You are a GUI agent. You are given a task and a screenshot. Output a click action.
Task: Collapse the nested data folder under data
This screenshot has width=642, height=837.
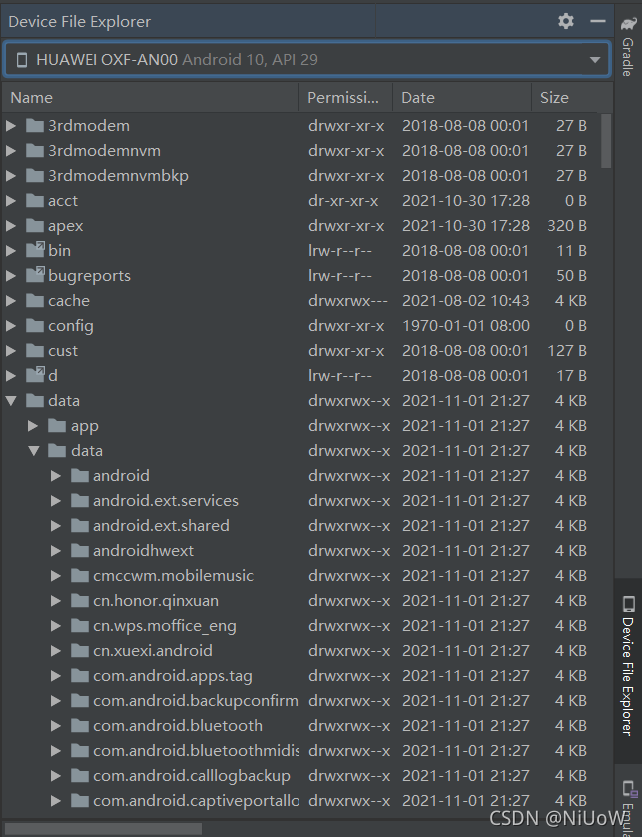(x=34, y=451)
